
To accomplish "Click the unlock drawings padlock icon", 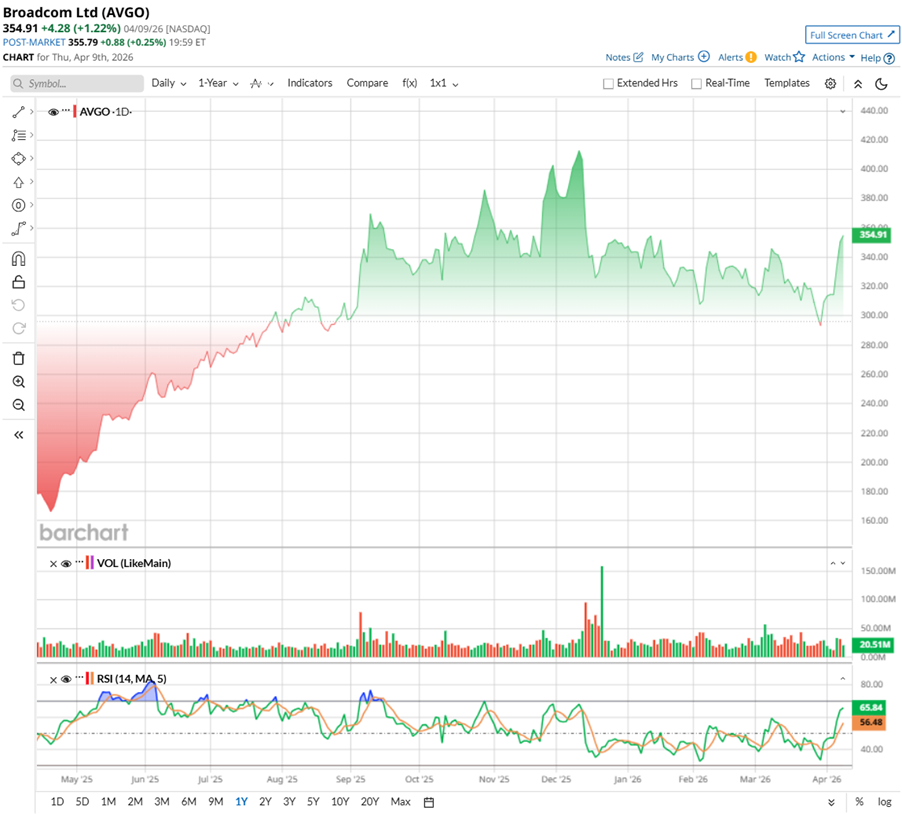I will point(18,282).
